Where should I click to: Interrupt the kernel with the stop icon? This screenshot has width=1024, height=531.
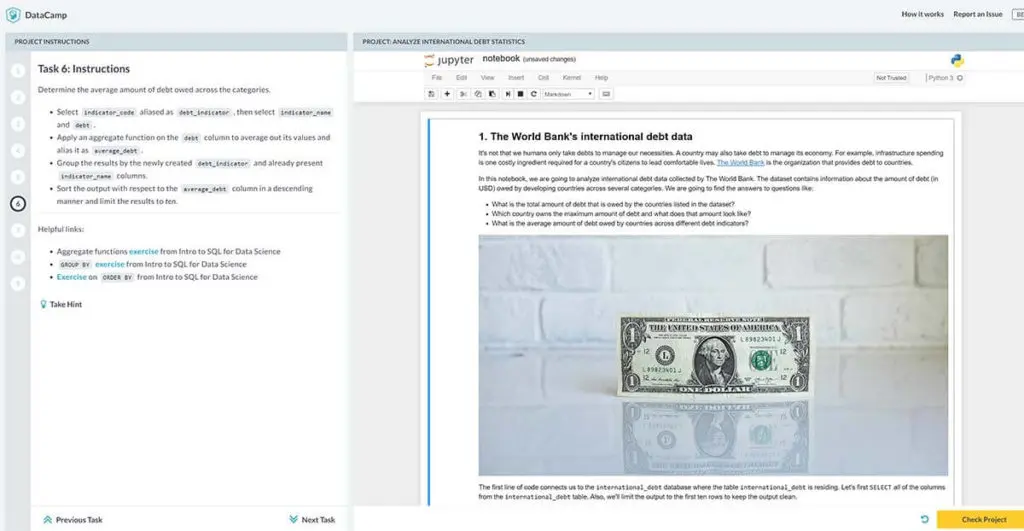pyautogui.click(x=520, y=94)
